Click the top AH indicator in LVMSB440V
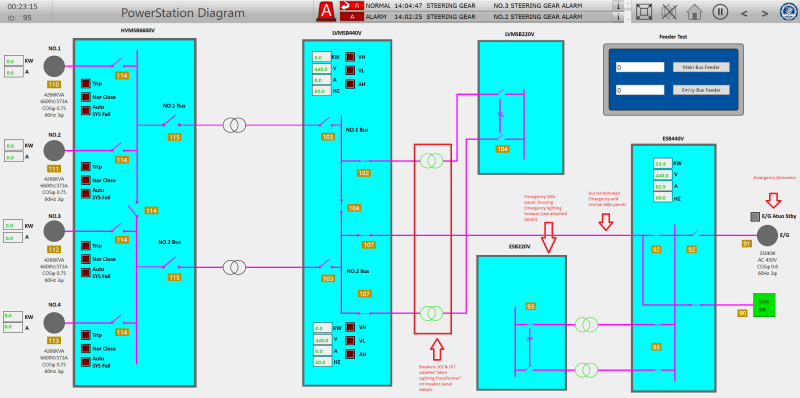800x398 pixels. [351, 84]
